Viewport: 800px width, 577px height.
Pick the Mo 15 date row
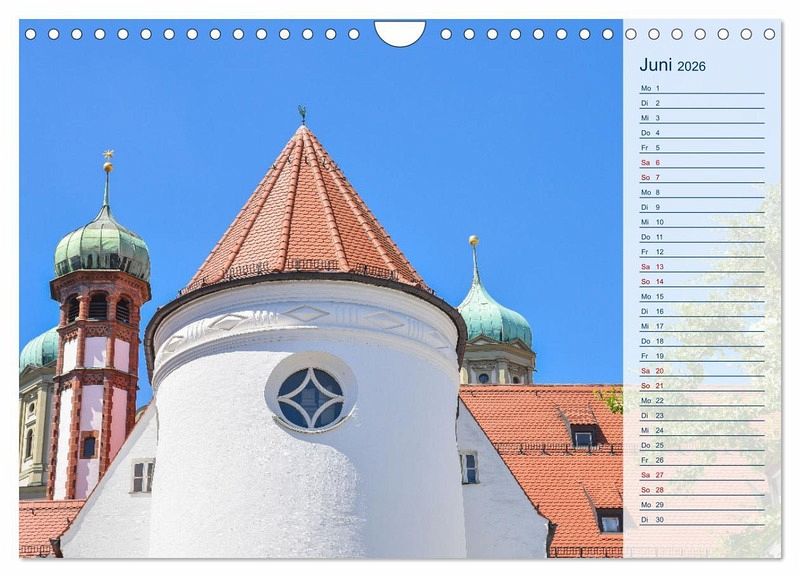pos(701,296)
